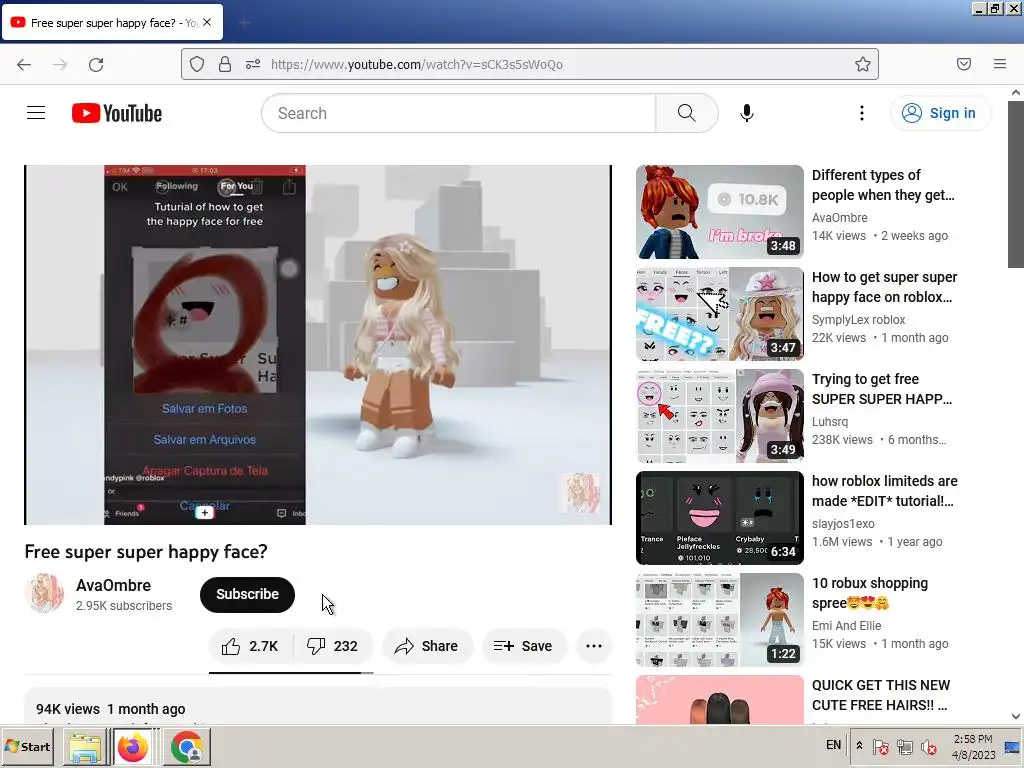Open Windows Explorer from taskbar
The image size is (1024, 768).
pos(86,747)
